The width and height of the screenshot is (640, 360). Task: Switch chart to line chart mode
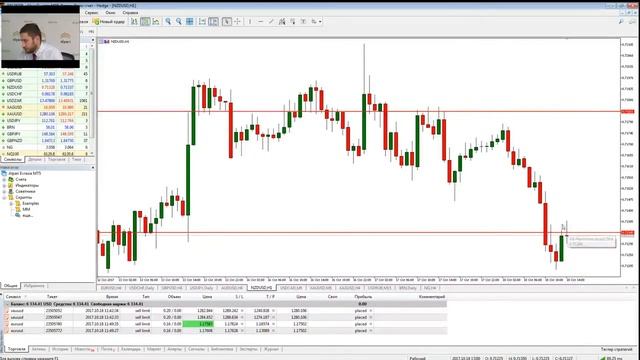(156, 21)
